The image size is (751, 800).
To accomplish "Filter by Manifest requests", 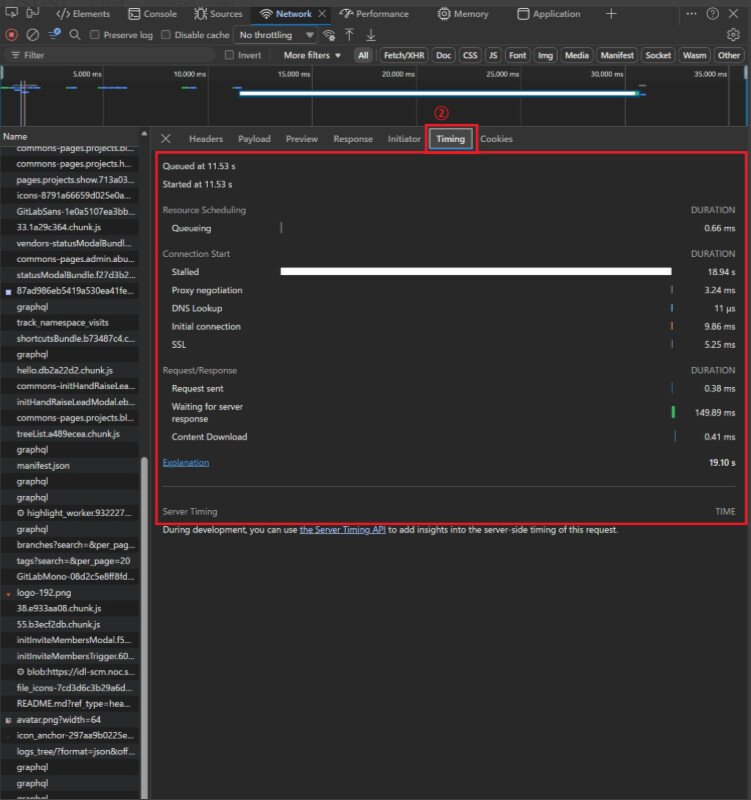I will tap(617, 55).
